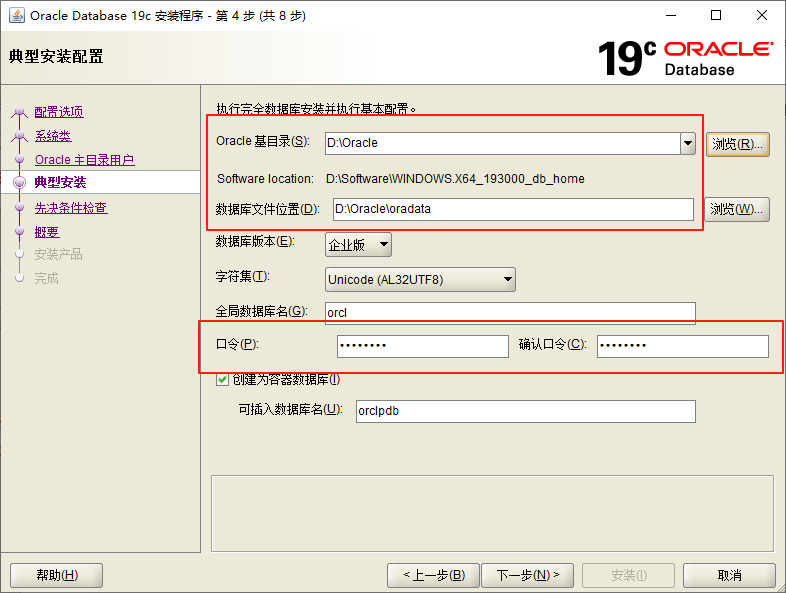Expand the Oracle 基目录 dropdown arrow

pos(688,143)
